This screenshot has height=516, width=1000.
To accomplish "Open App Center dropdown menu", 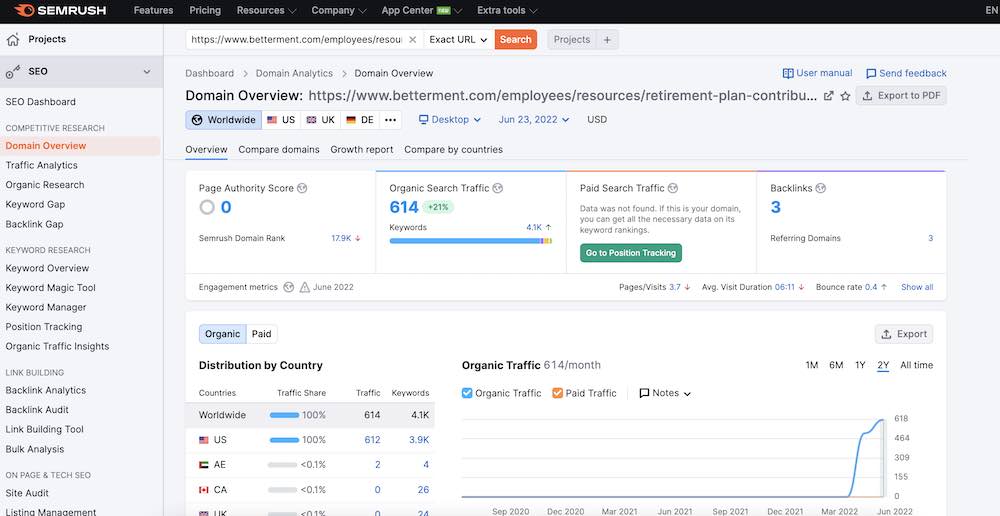I will click(x=422, y=10).
